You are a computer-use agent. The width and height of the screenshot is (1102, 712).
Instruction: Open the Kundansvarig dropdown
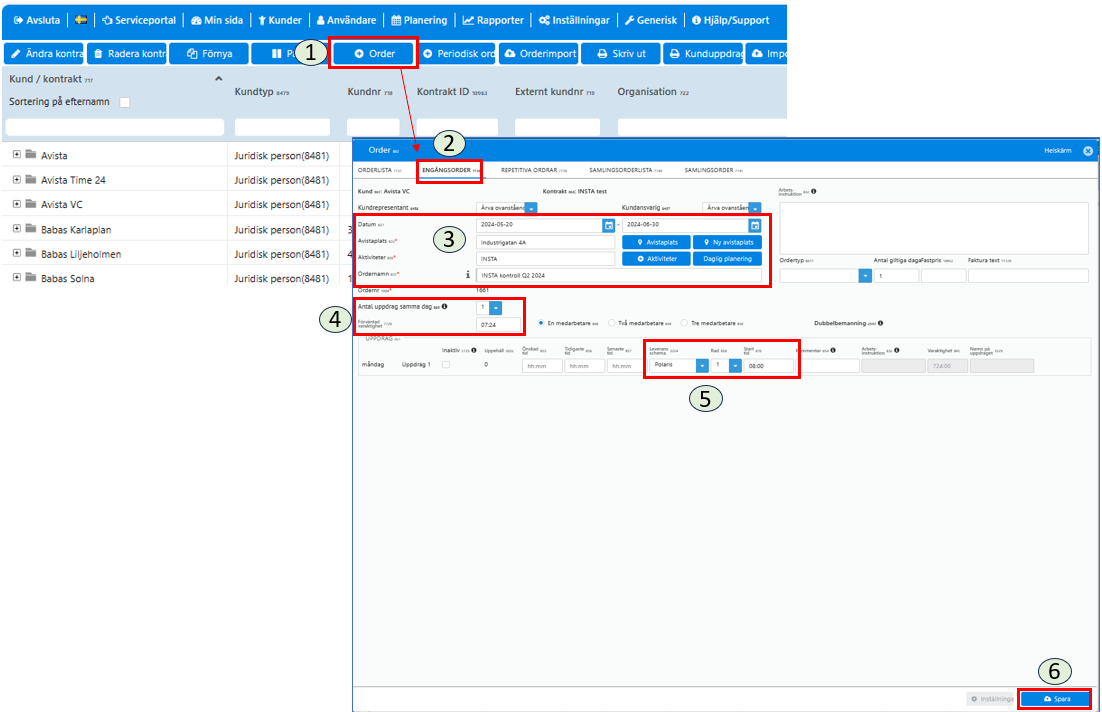point(755,208)
